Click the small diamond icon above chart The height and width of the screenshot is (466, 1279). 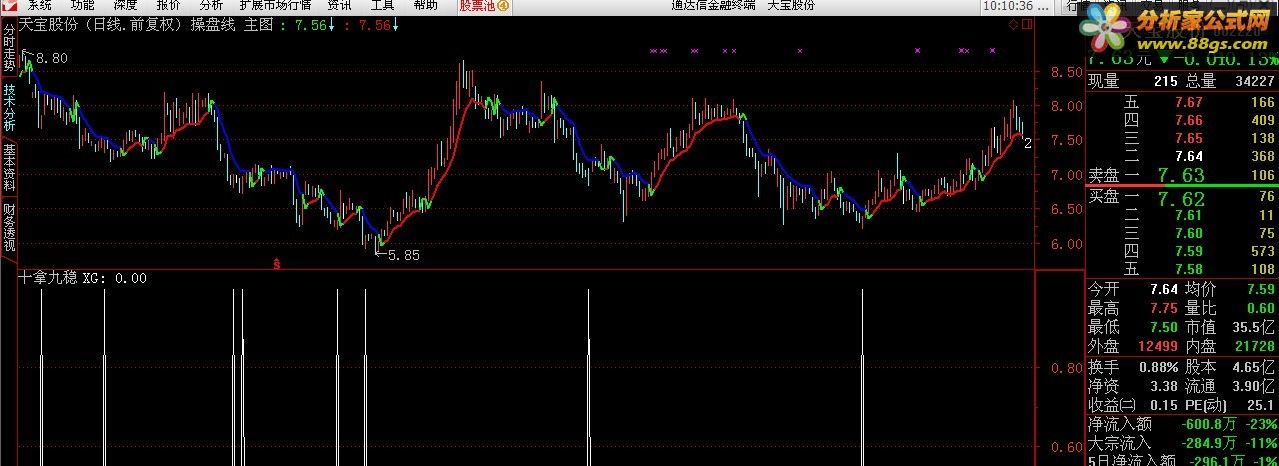pos(1013,24)
